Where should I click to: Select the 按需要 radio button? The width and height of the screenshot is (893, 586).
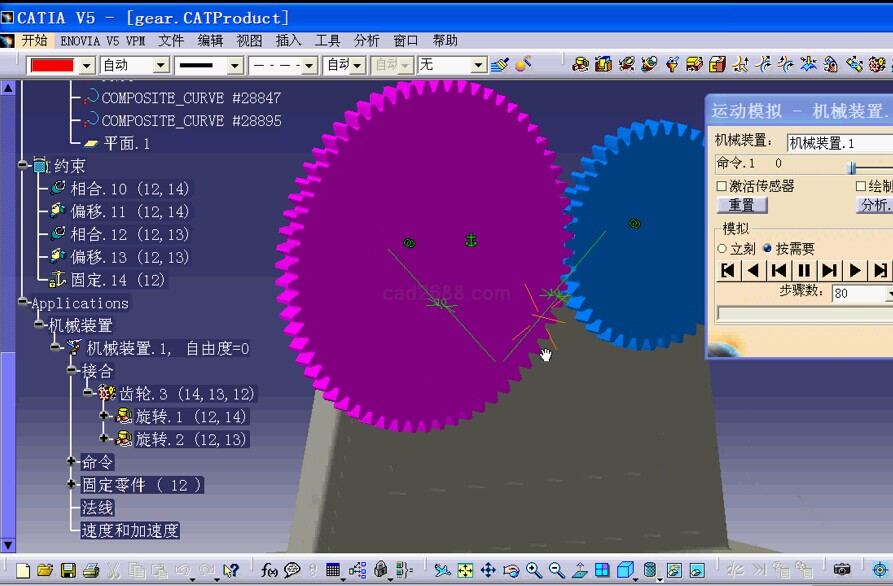point(767,249)
